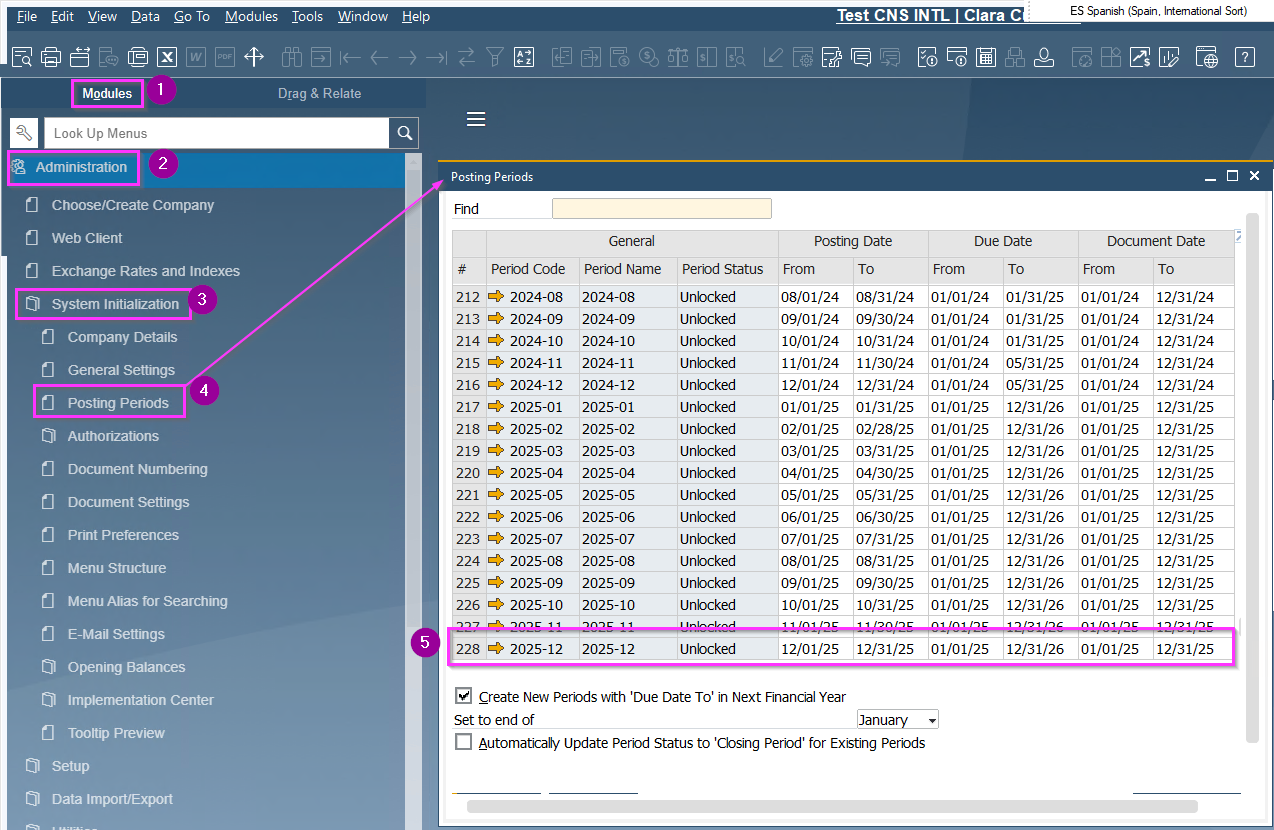
Task: Click inside the Find input field
Action: (x=661, y=208)
